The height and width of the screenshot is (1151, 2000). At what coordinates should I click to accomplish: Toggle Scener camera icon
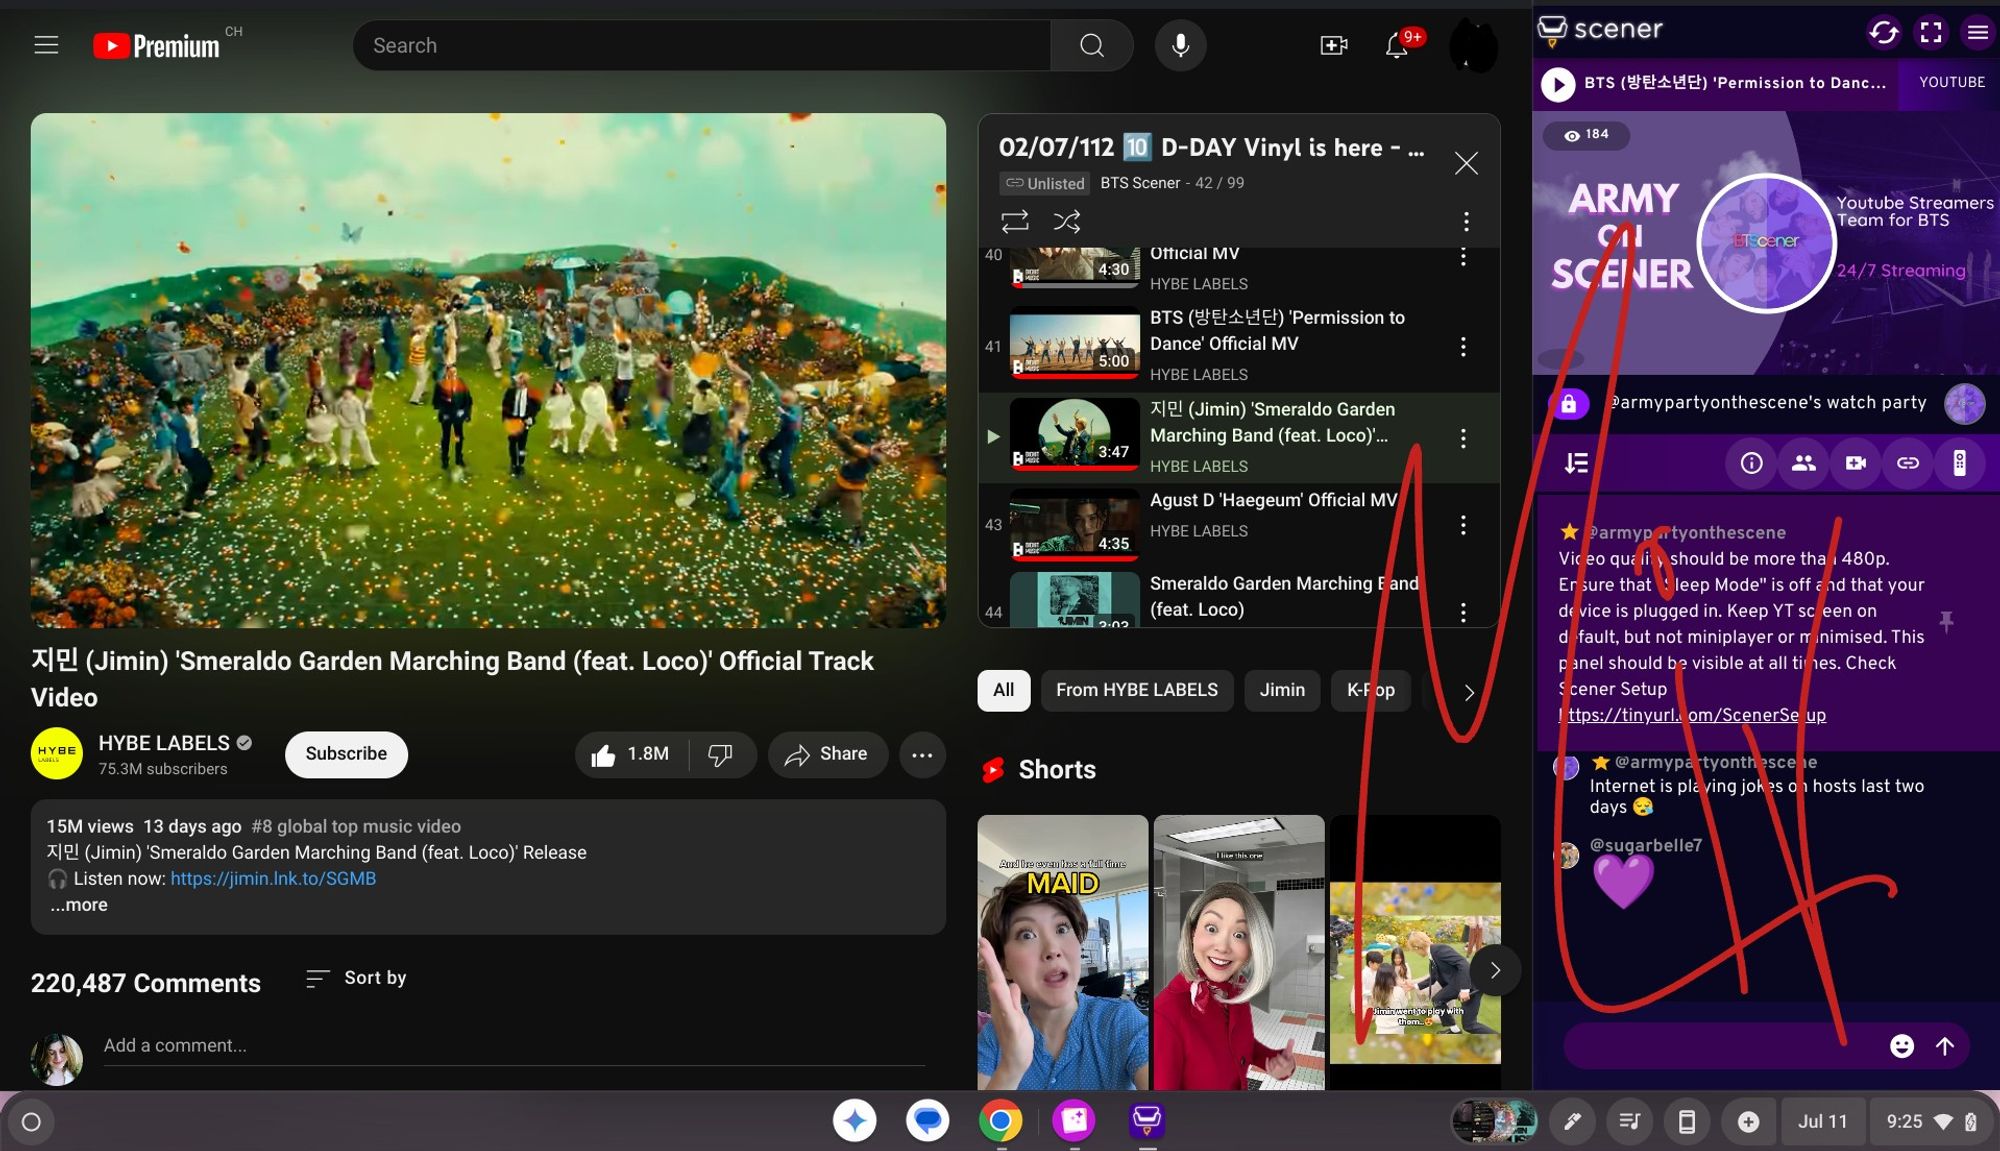click(x=1856, y=463)
